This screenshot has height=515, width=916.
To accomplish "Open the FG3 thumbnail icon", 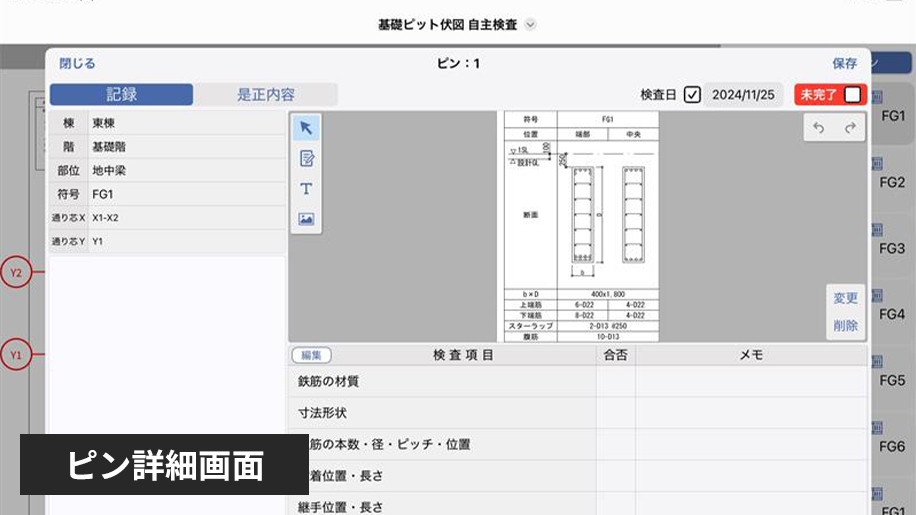I will (x=877, y=230).
